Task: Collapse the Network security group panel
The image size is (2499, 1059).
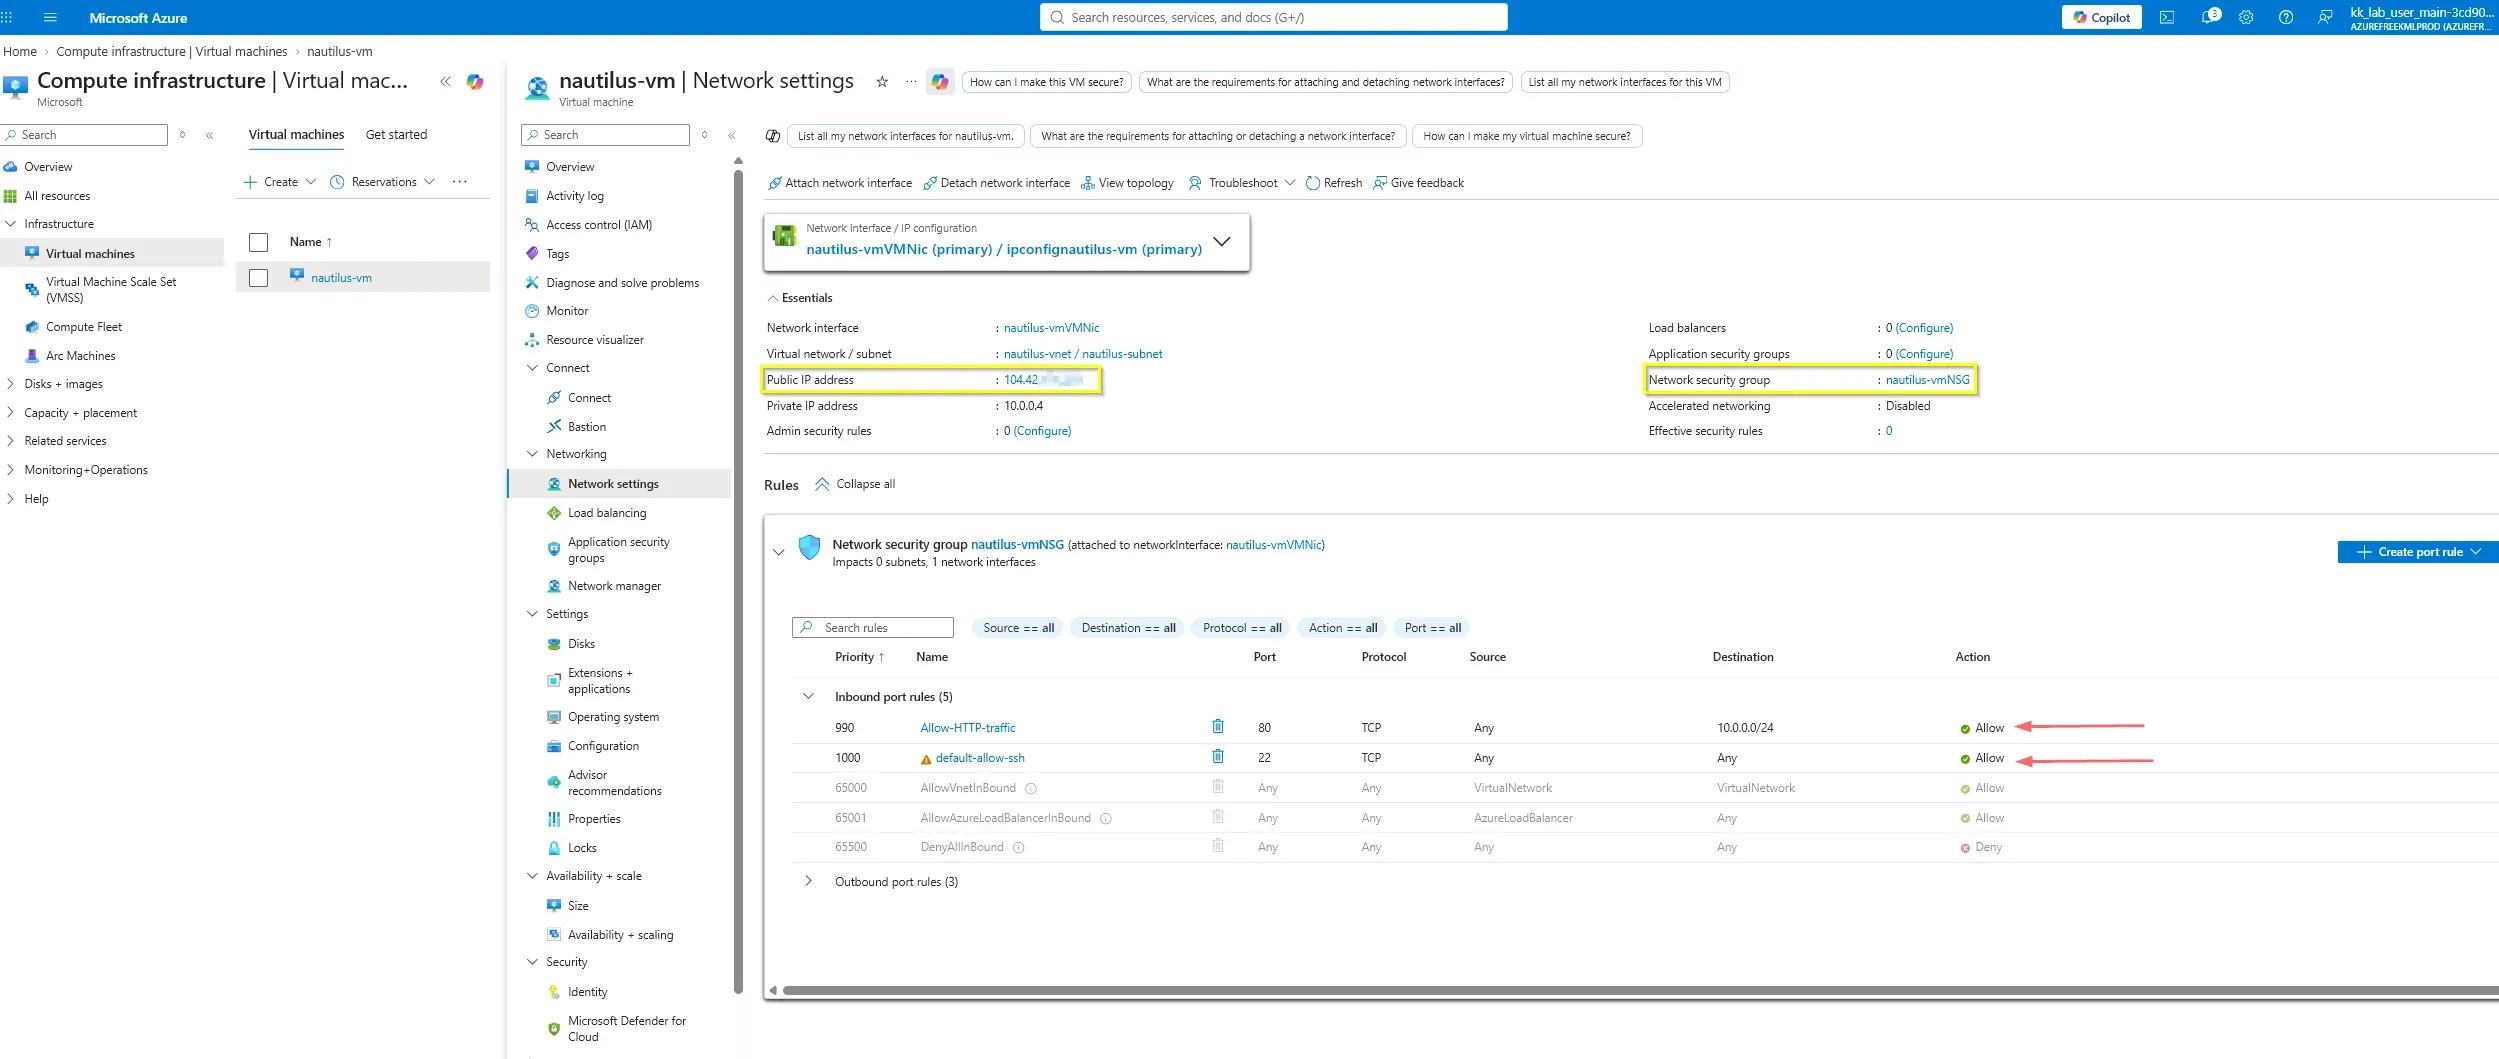Action: point(779,552)
